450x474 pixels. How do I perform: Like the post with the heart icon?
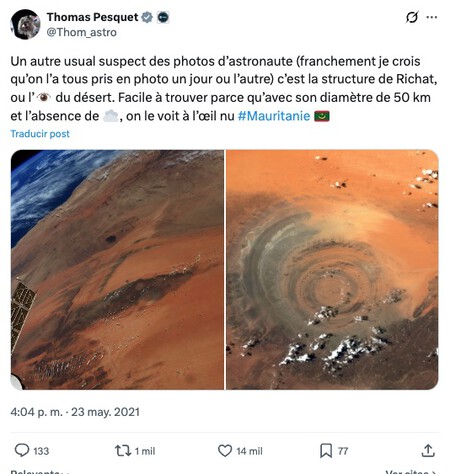[x=225, y=451]
